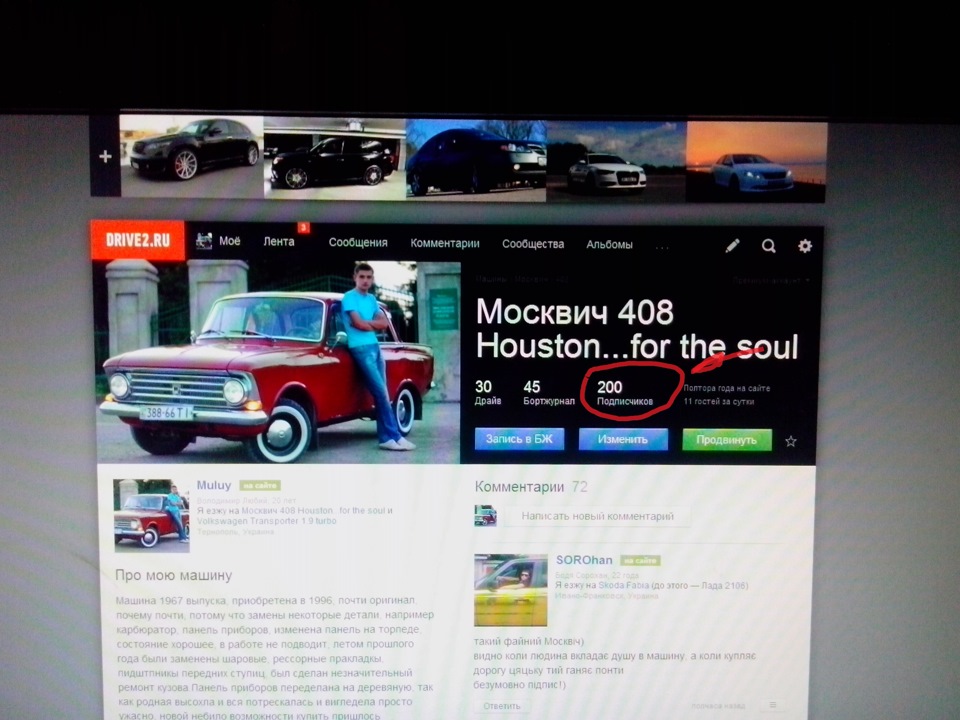Open the black SUV in garage thumbnail
960x720 pixels.
click(334, 157)
